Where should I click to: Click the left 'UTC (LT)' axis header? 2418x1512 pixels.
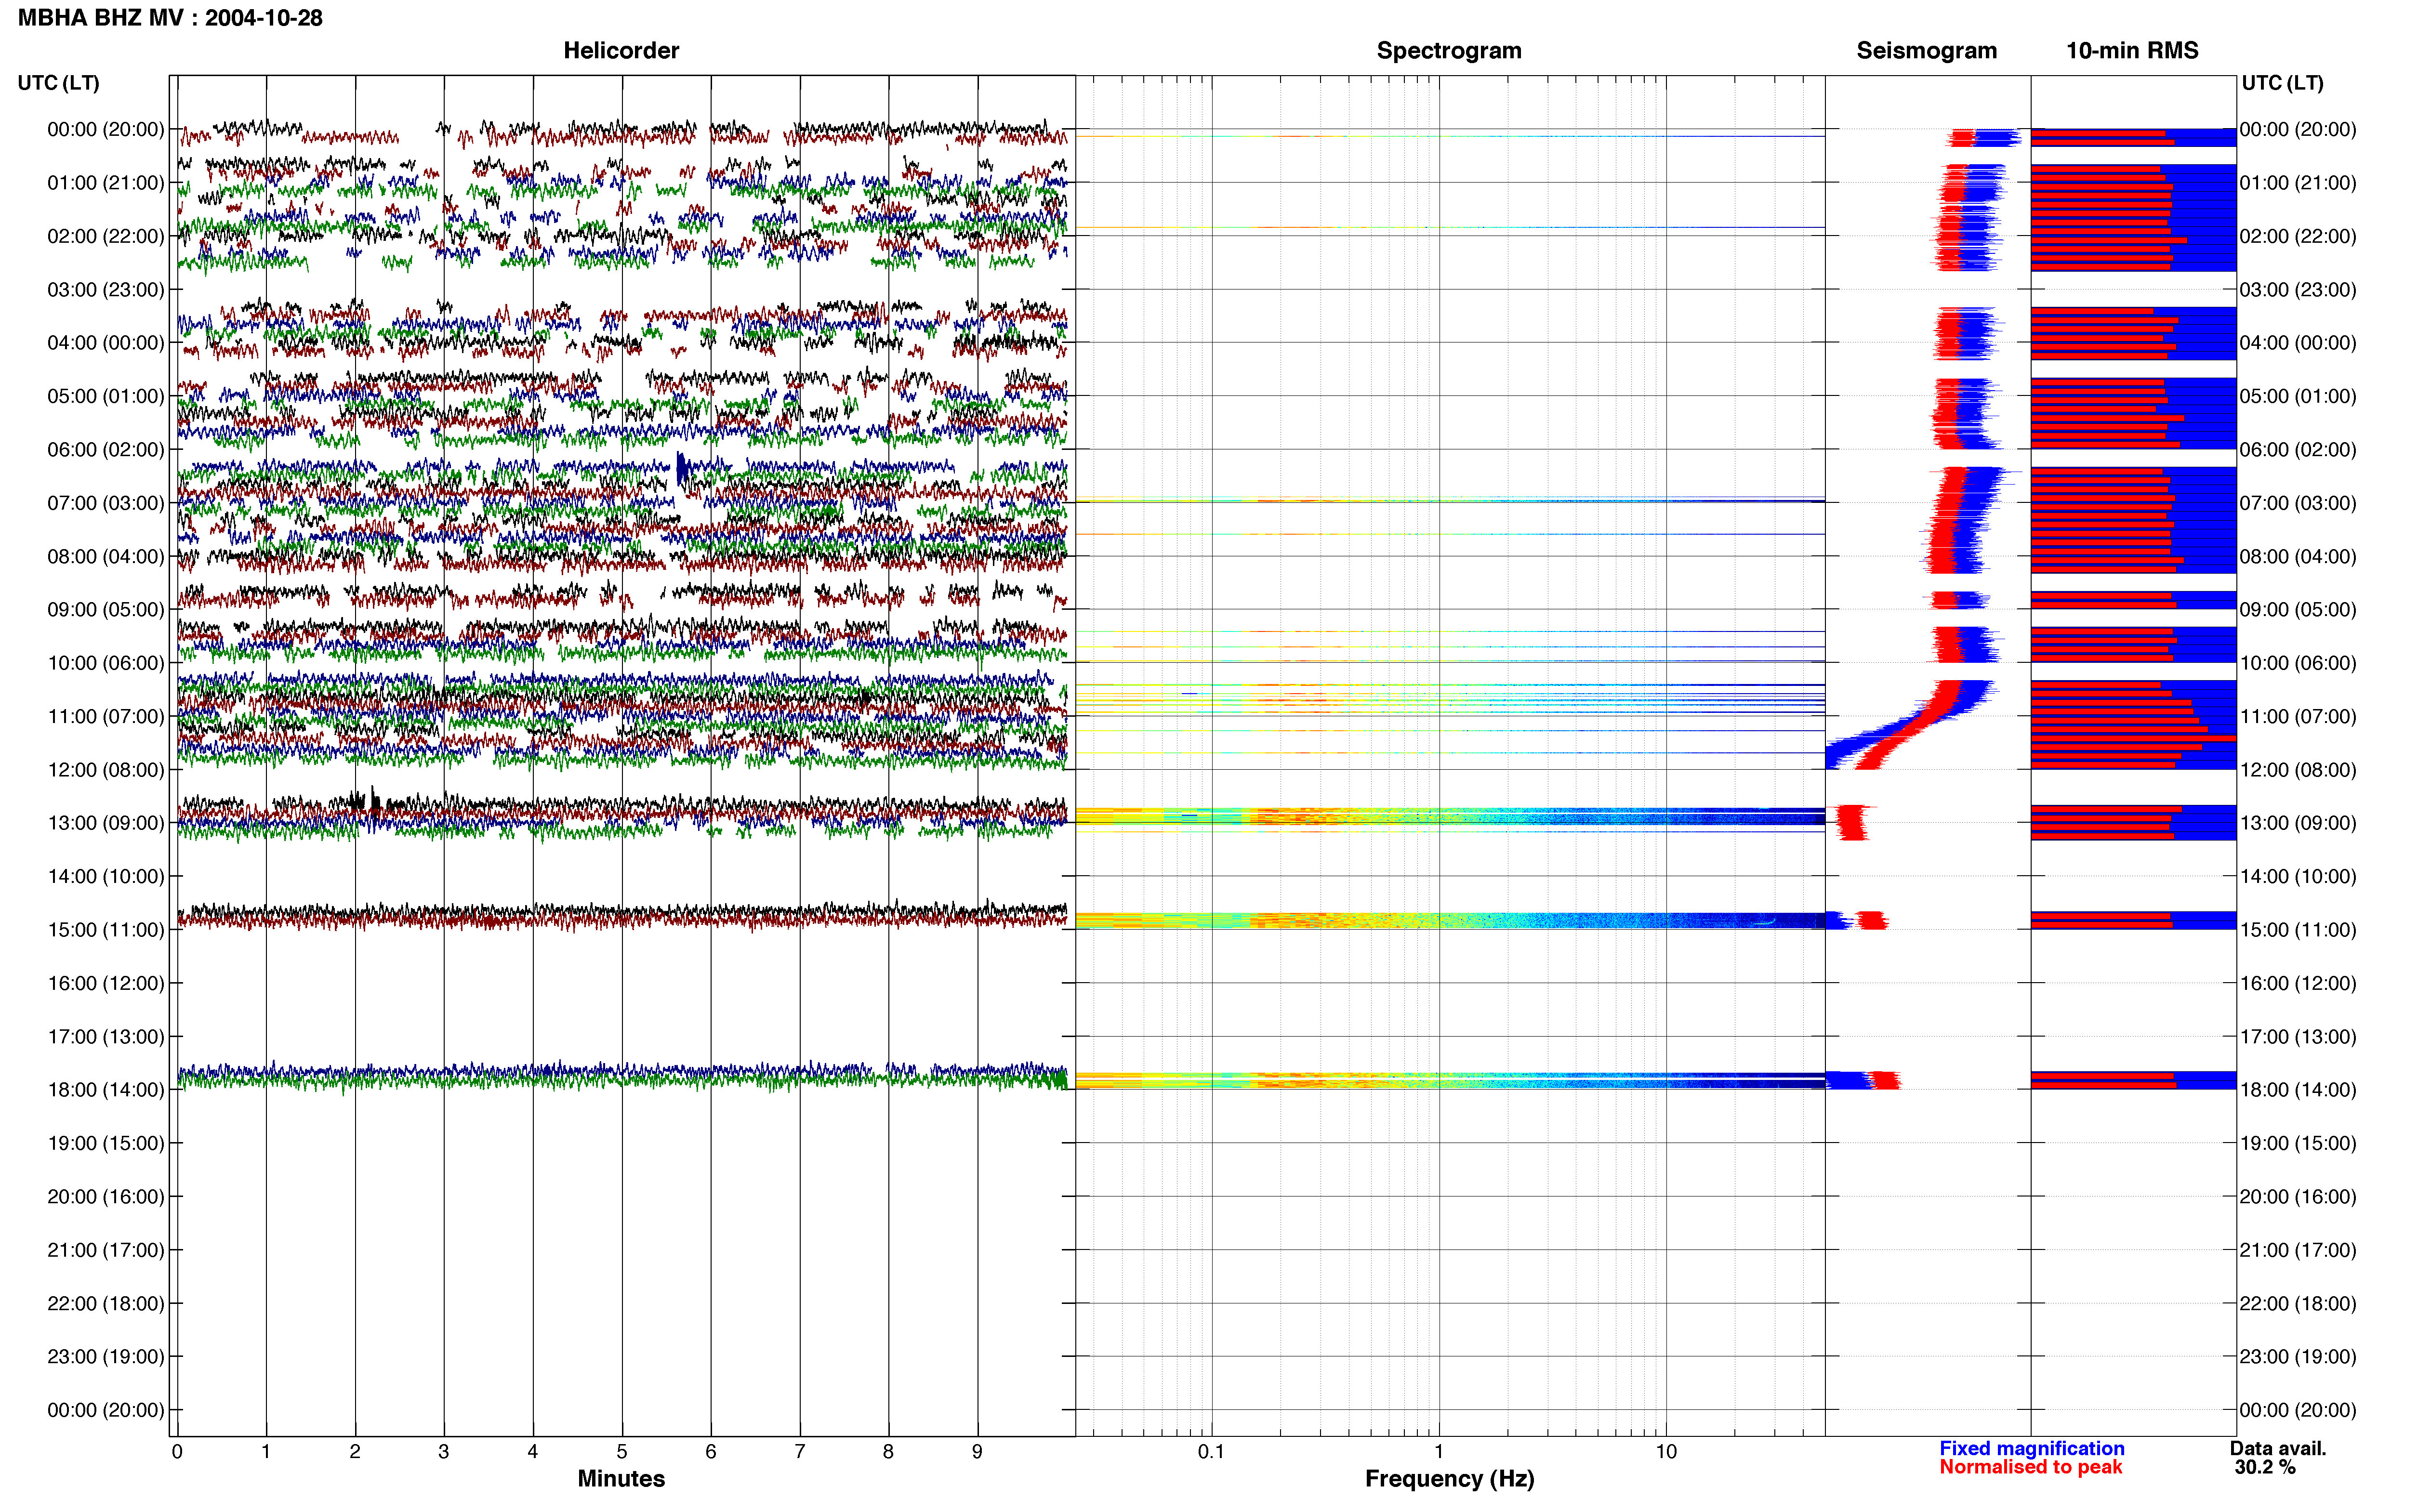(59, 83)
